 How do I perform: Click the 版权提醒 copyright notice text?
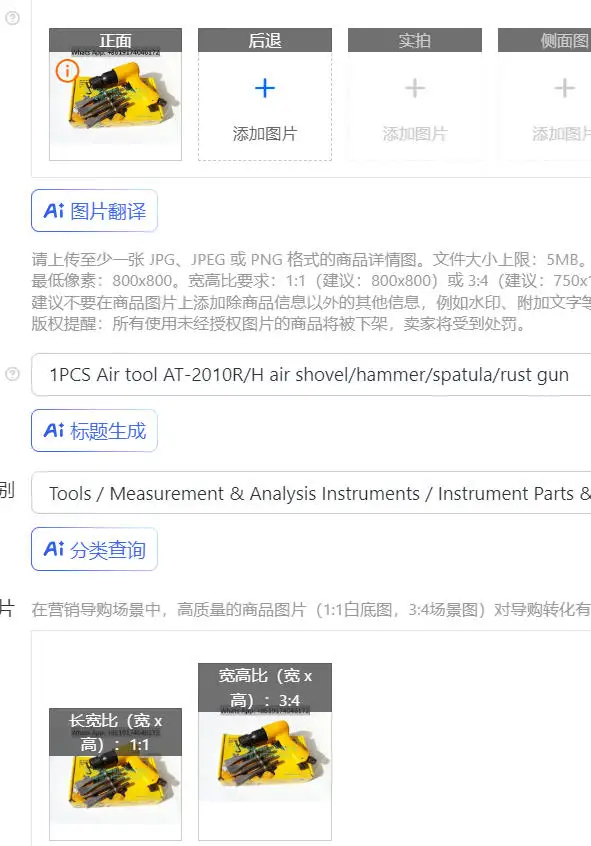pyautogui.click(x=278, y=324)
